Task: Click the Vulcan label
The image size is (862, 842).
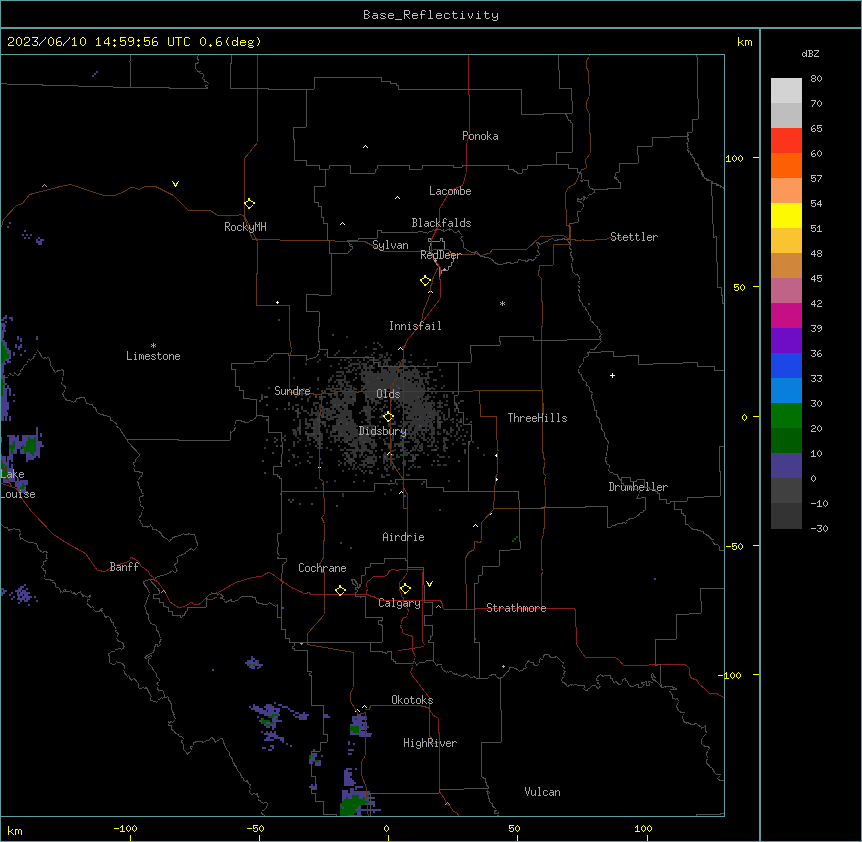Action: tap(542, 792)
